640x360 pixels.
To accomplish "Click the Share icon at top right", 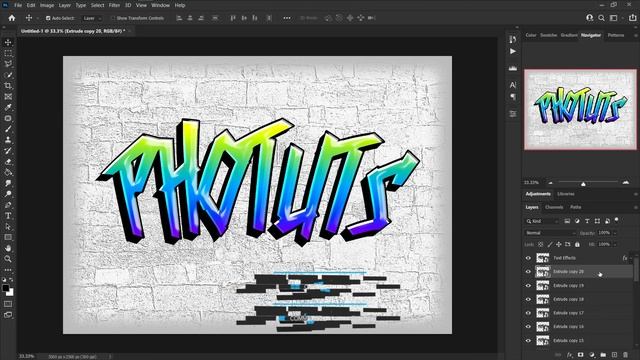I will pos(632,18).
